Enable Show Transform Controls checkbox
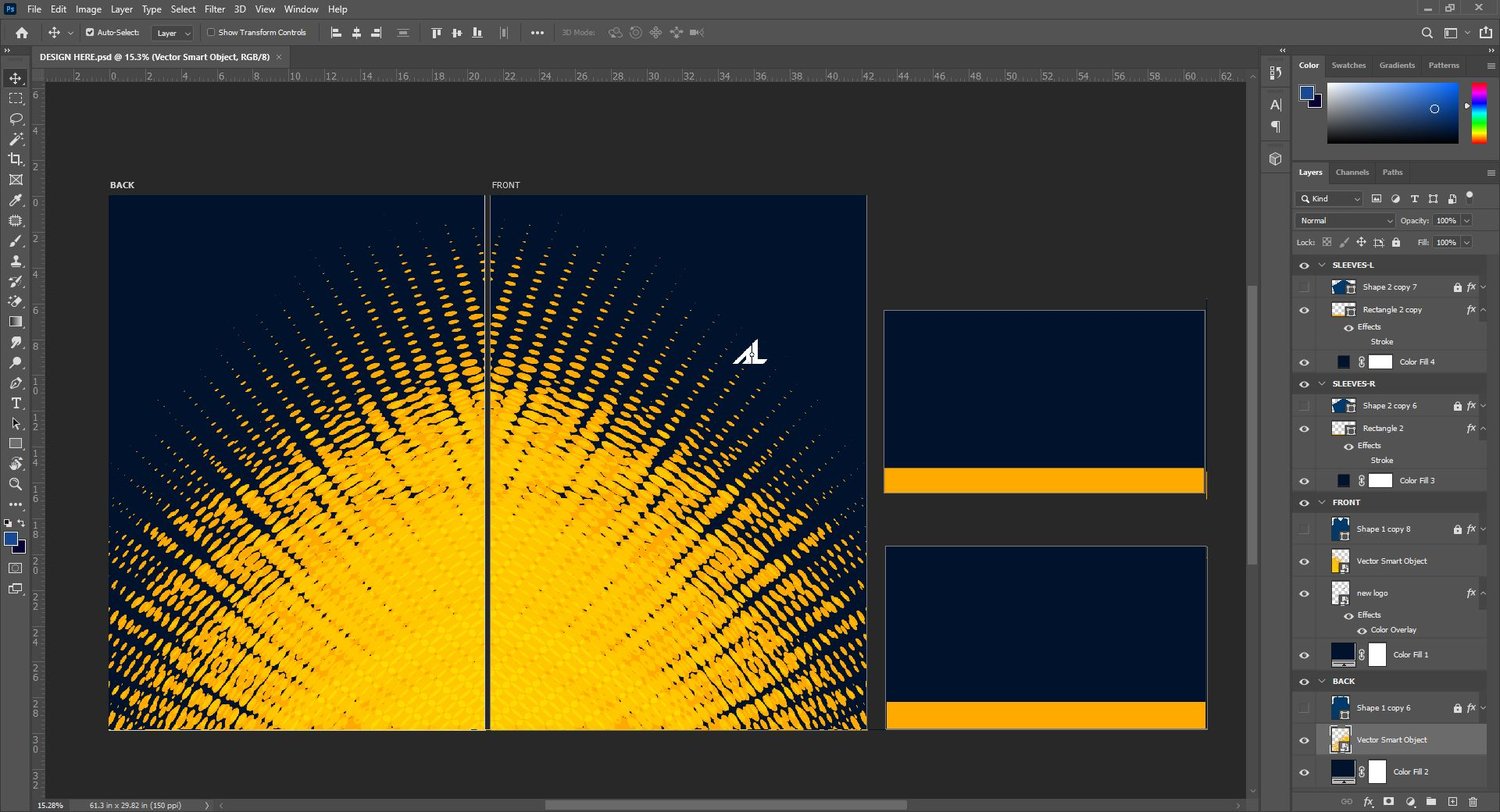Screen dimensions: 1500x812 coord(211,32)
